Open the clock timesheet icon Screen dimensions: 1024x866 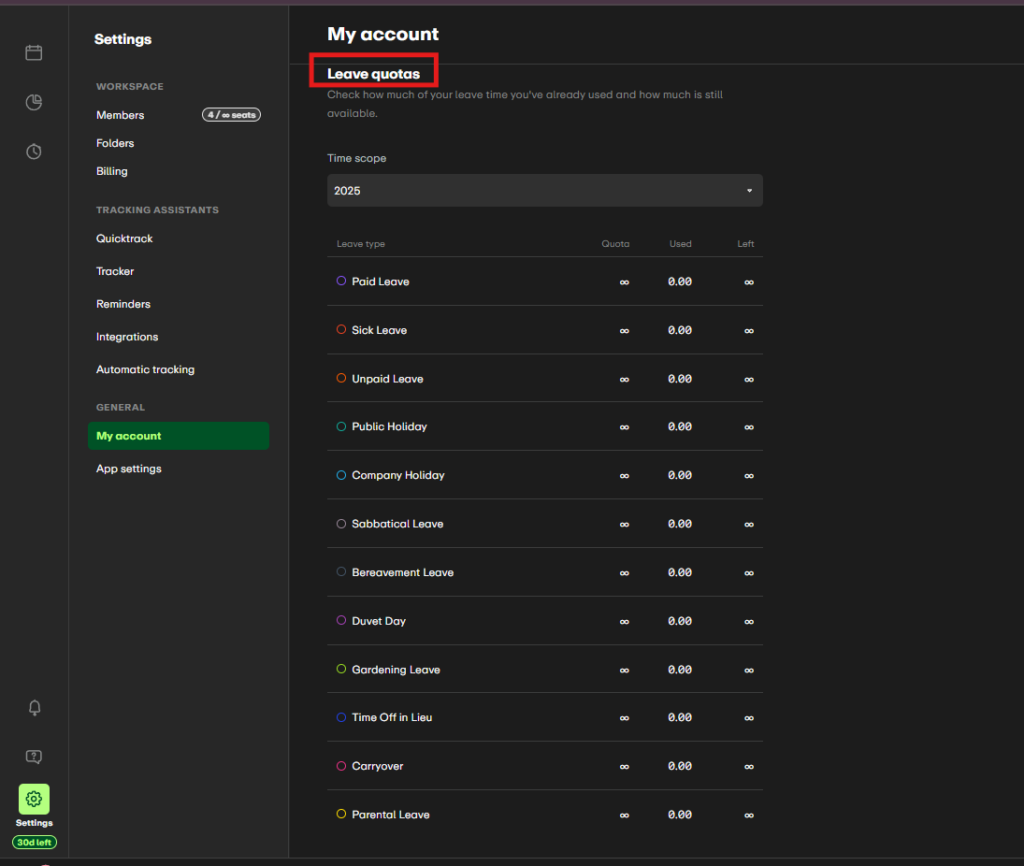pyautogui.click(x=34, y=152)
